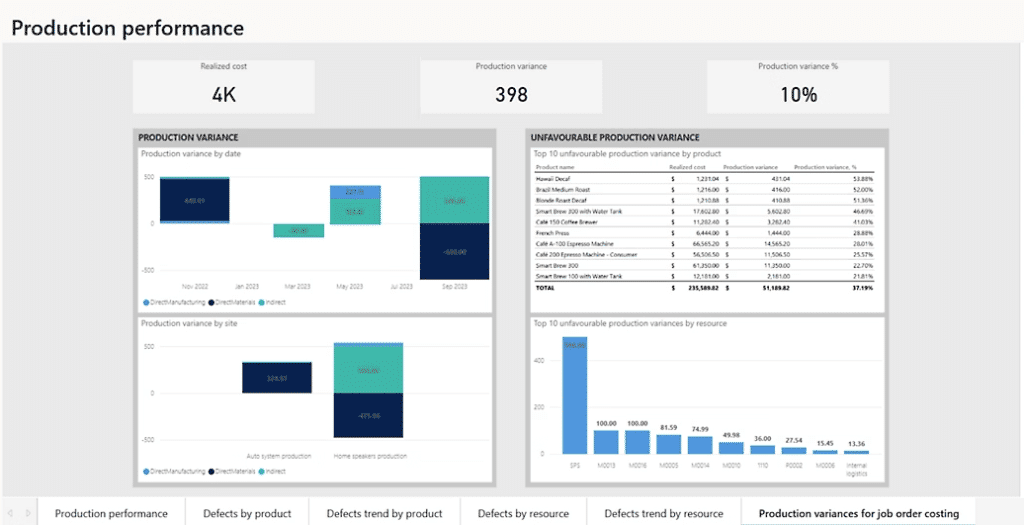Select the Auto system production bar
Screen dimensions: 1024x525
277,377
